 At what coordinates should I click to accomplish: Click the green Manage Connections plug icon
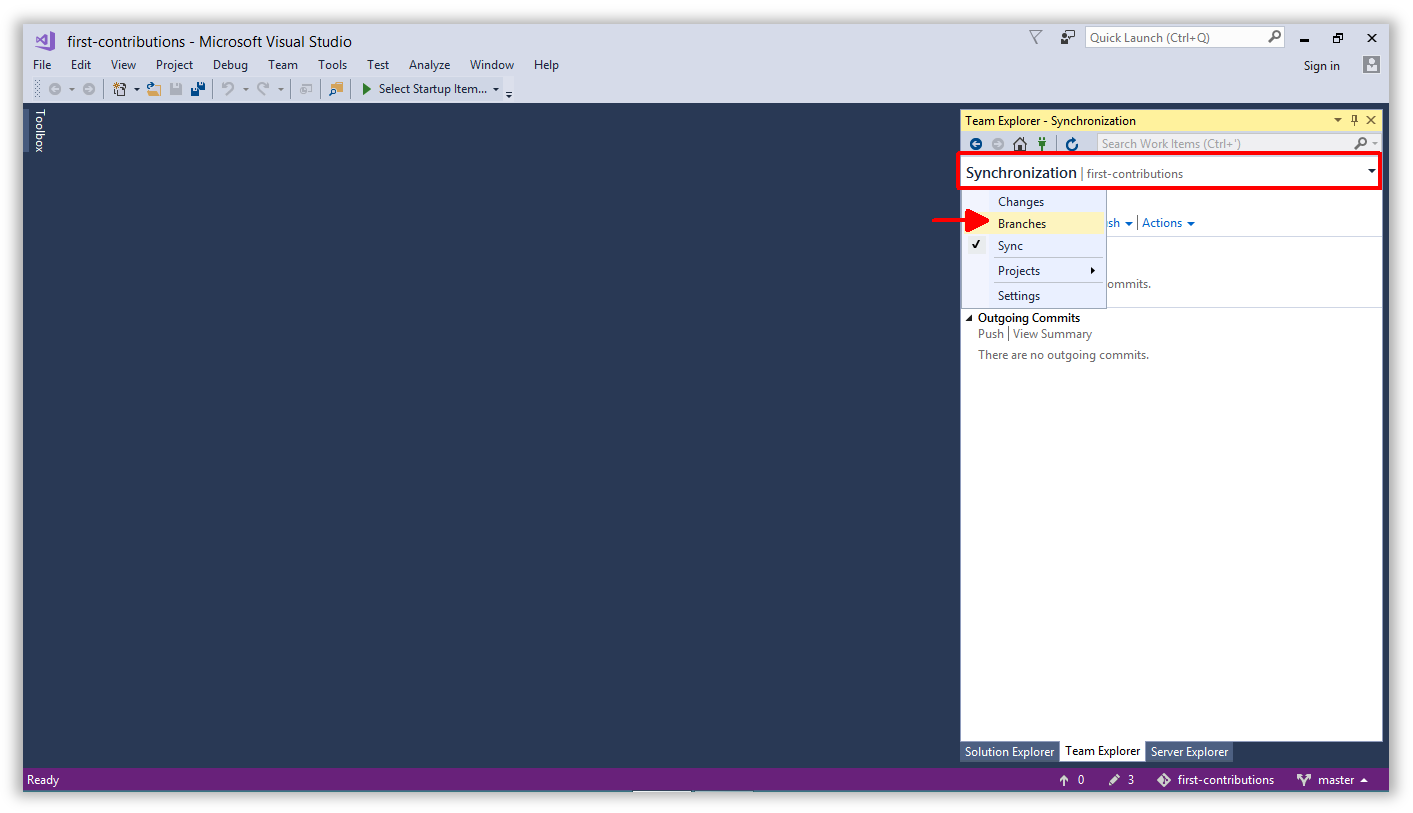1041,144
